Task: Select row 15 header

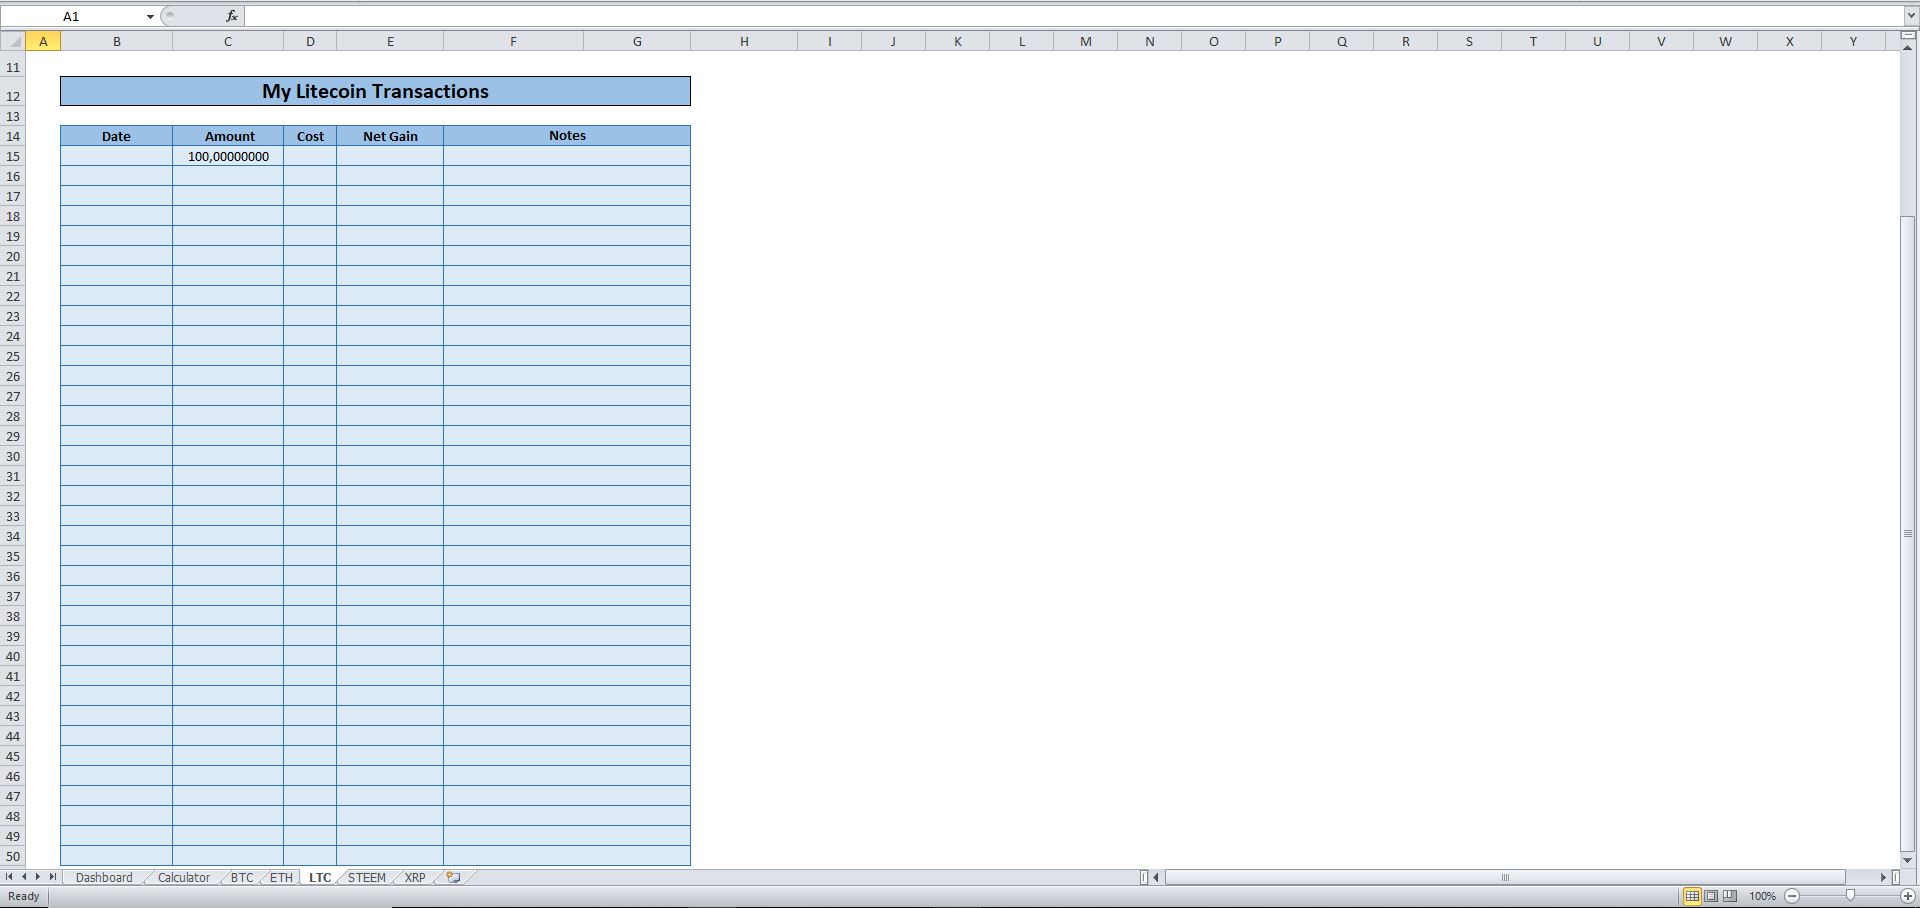Action: [x=13, y=156]
